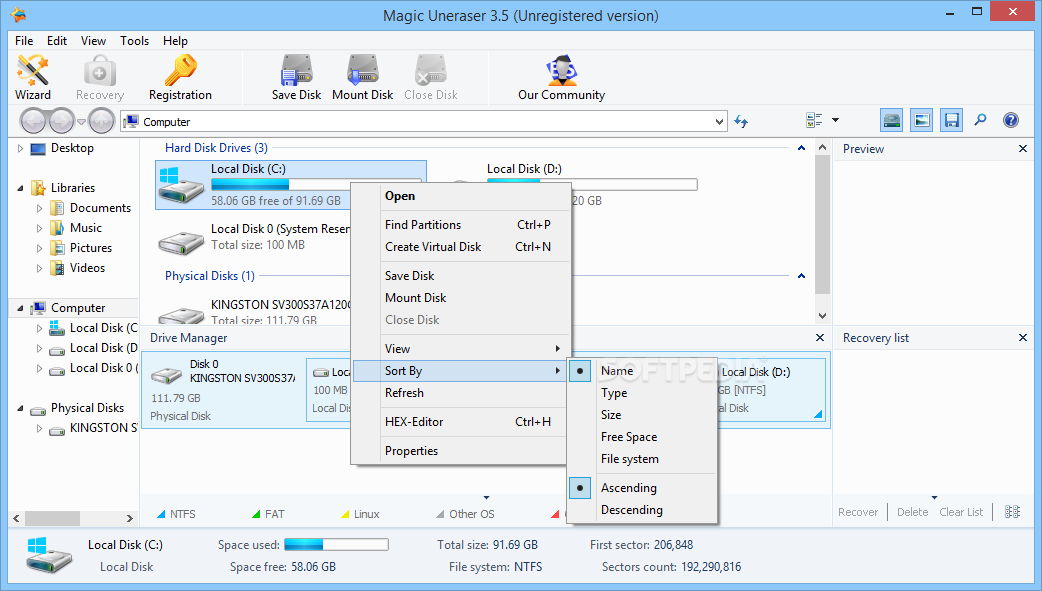Open the view mode dropdown arrow

click(x=835, y=120)
